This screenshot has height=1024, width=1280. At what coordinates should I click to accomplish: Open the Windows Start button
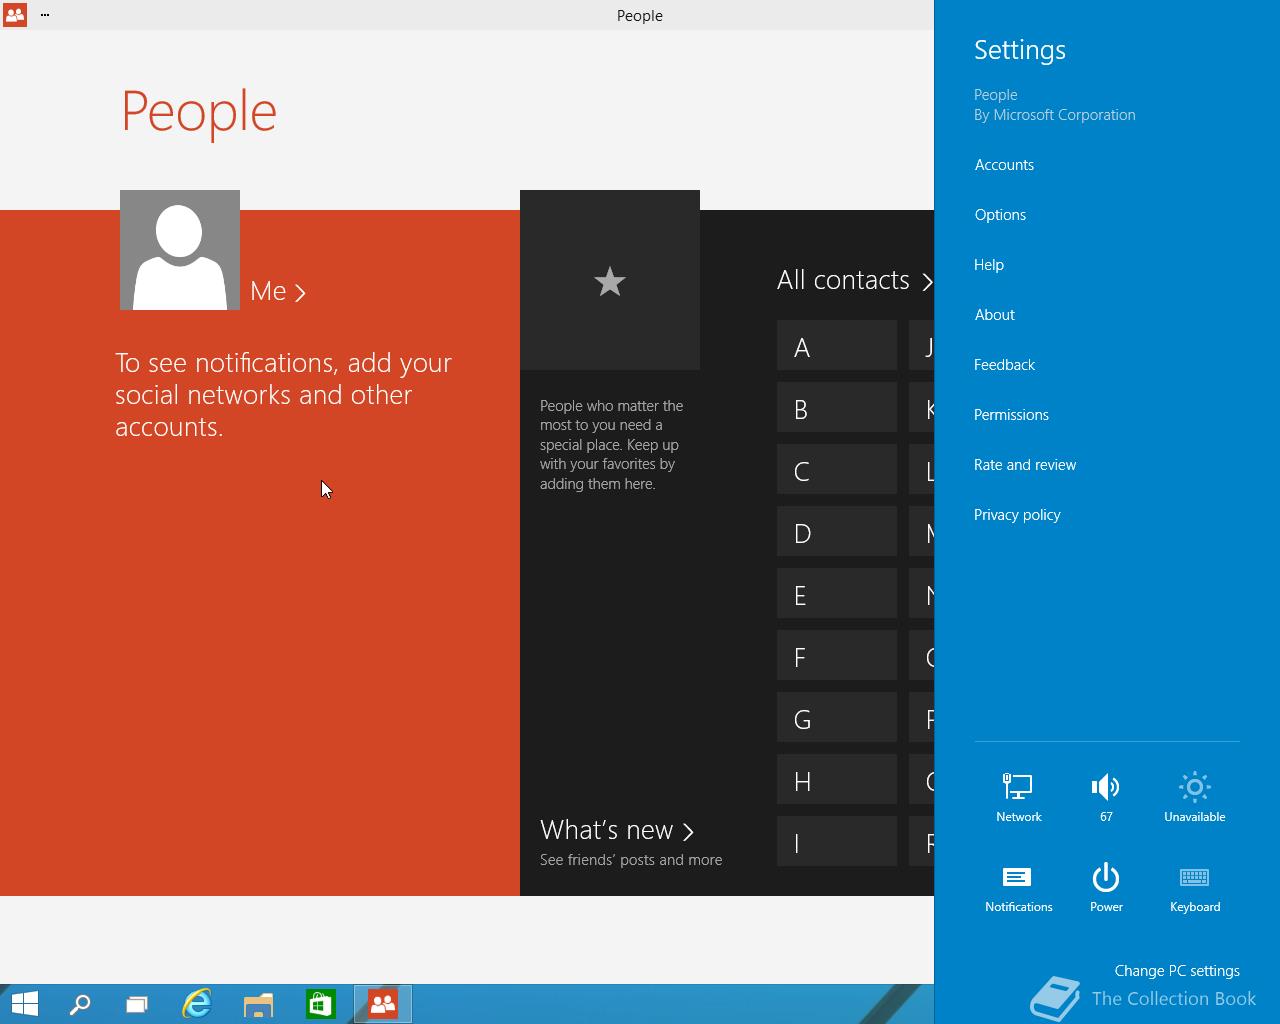tap(24, 1004)
